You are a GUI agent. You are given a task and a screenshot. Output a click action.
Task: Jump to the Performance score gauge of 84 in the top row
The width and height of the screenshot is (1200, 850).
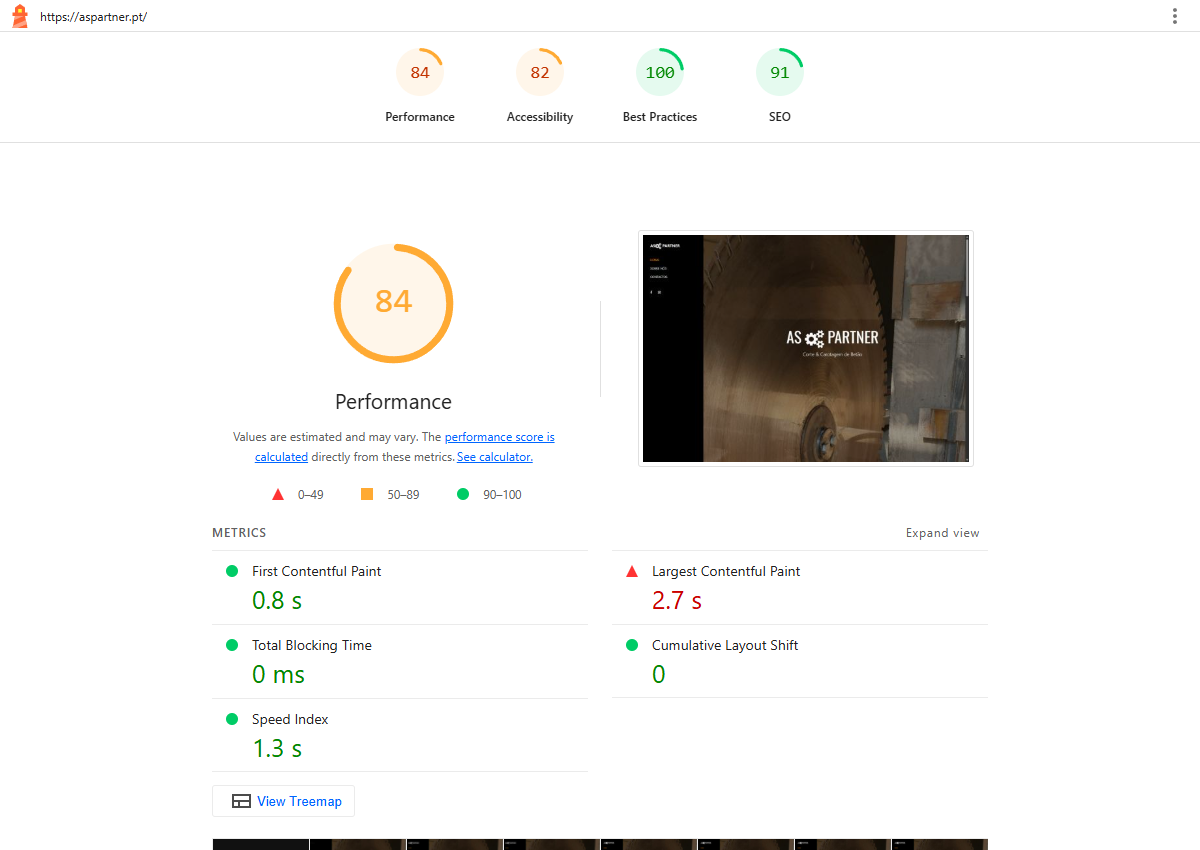point(420,73)
